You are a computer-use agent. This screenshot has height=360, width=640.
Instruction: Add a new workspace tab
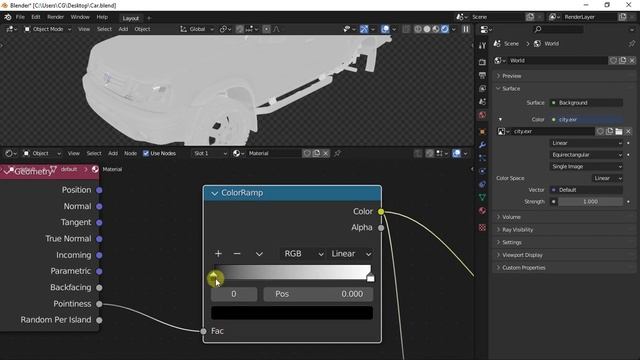coord(149,18)
